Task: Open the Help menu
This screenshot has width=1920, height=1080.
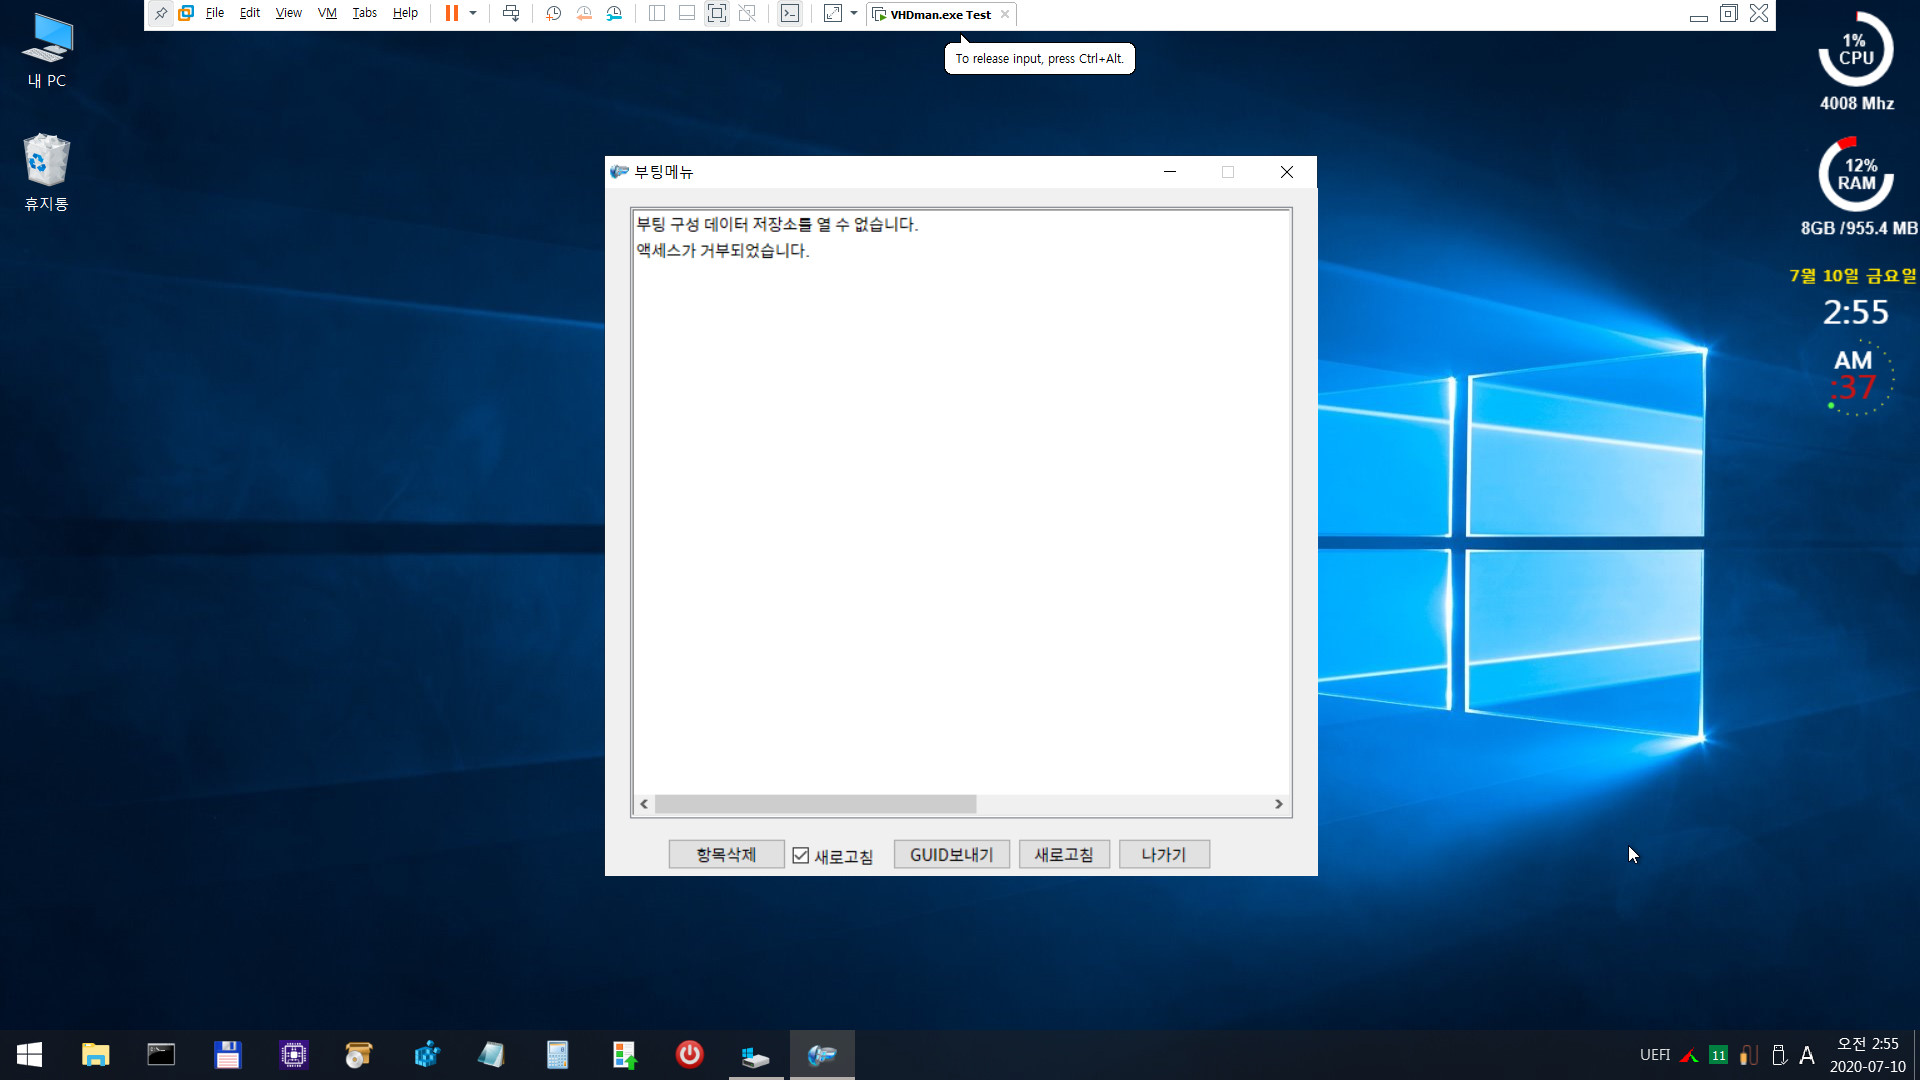Action: click(405, 14)
